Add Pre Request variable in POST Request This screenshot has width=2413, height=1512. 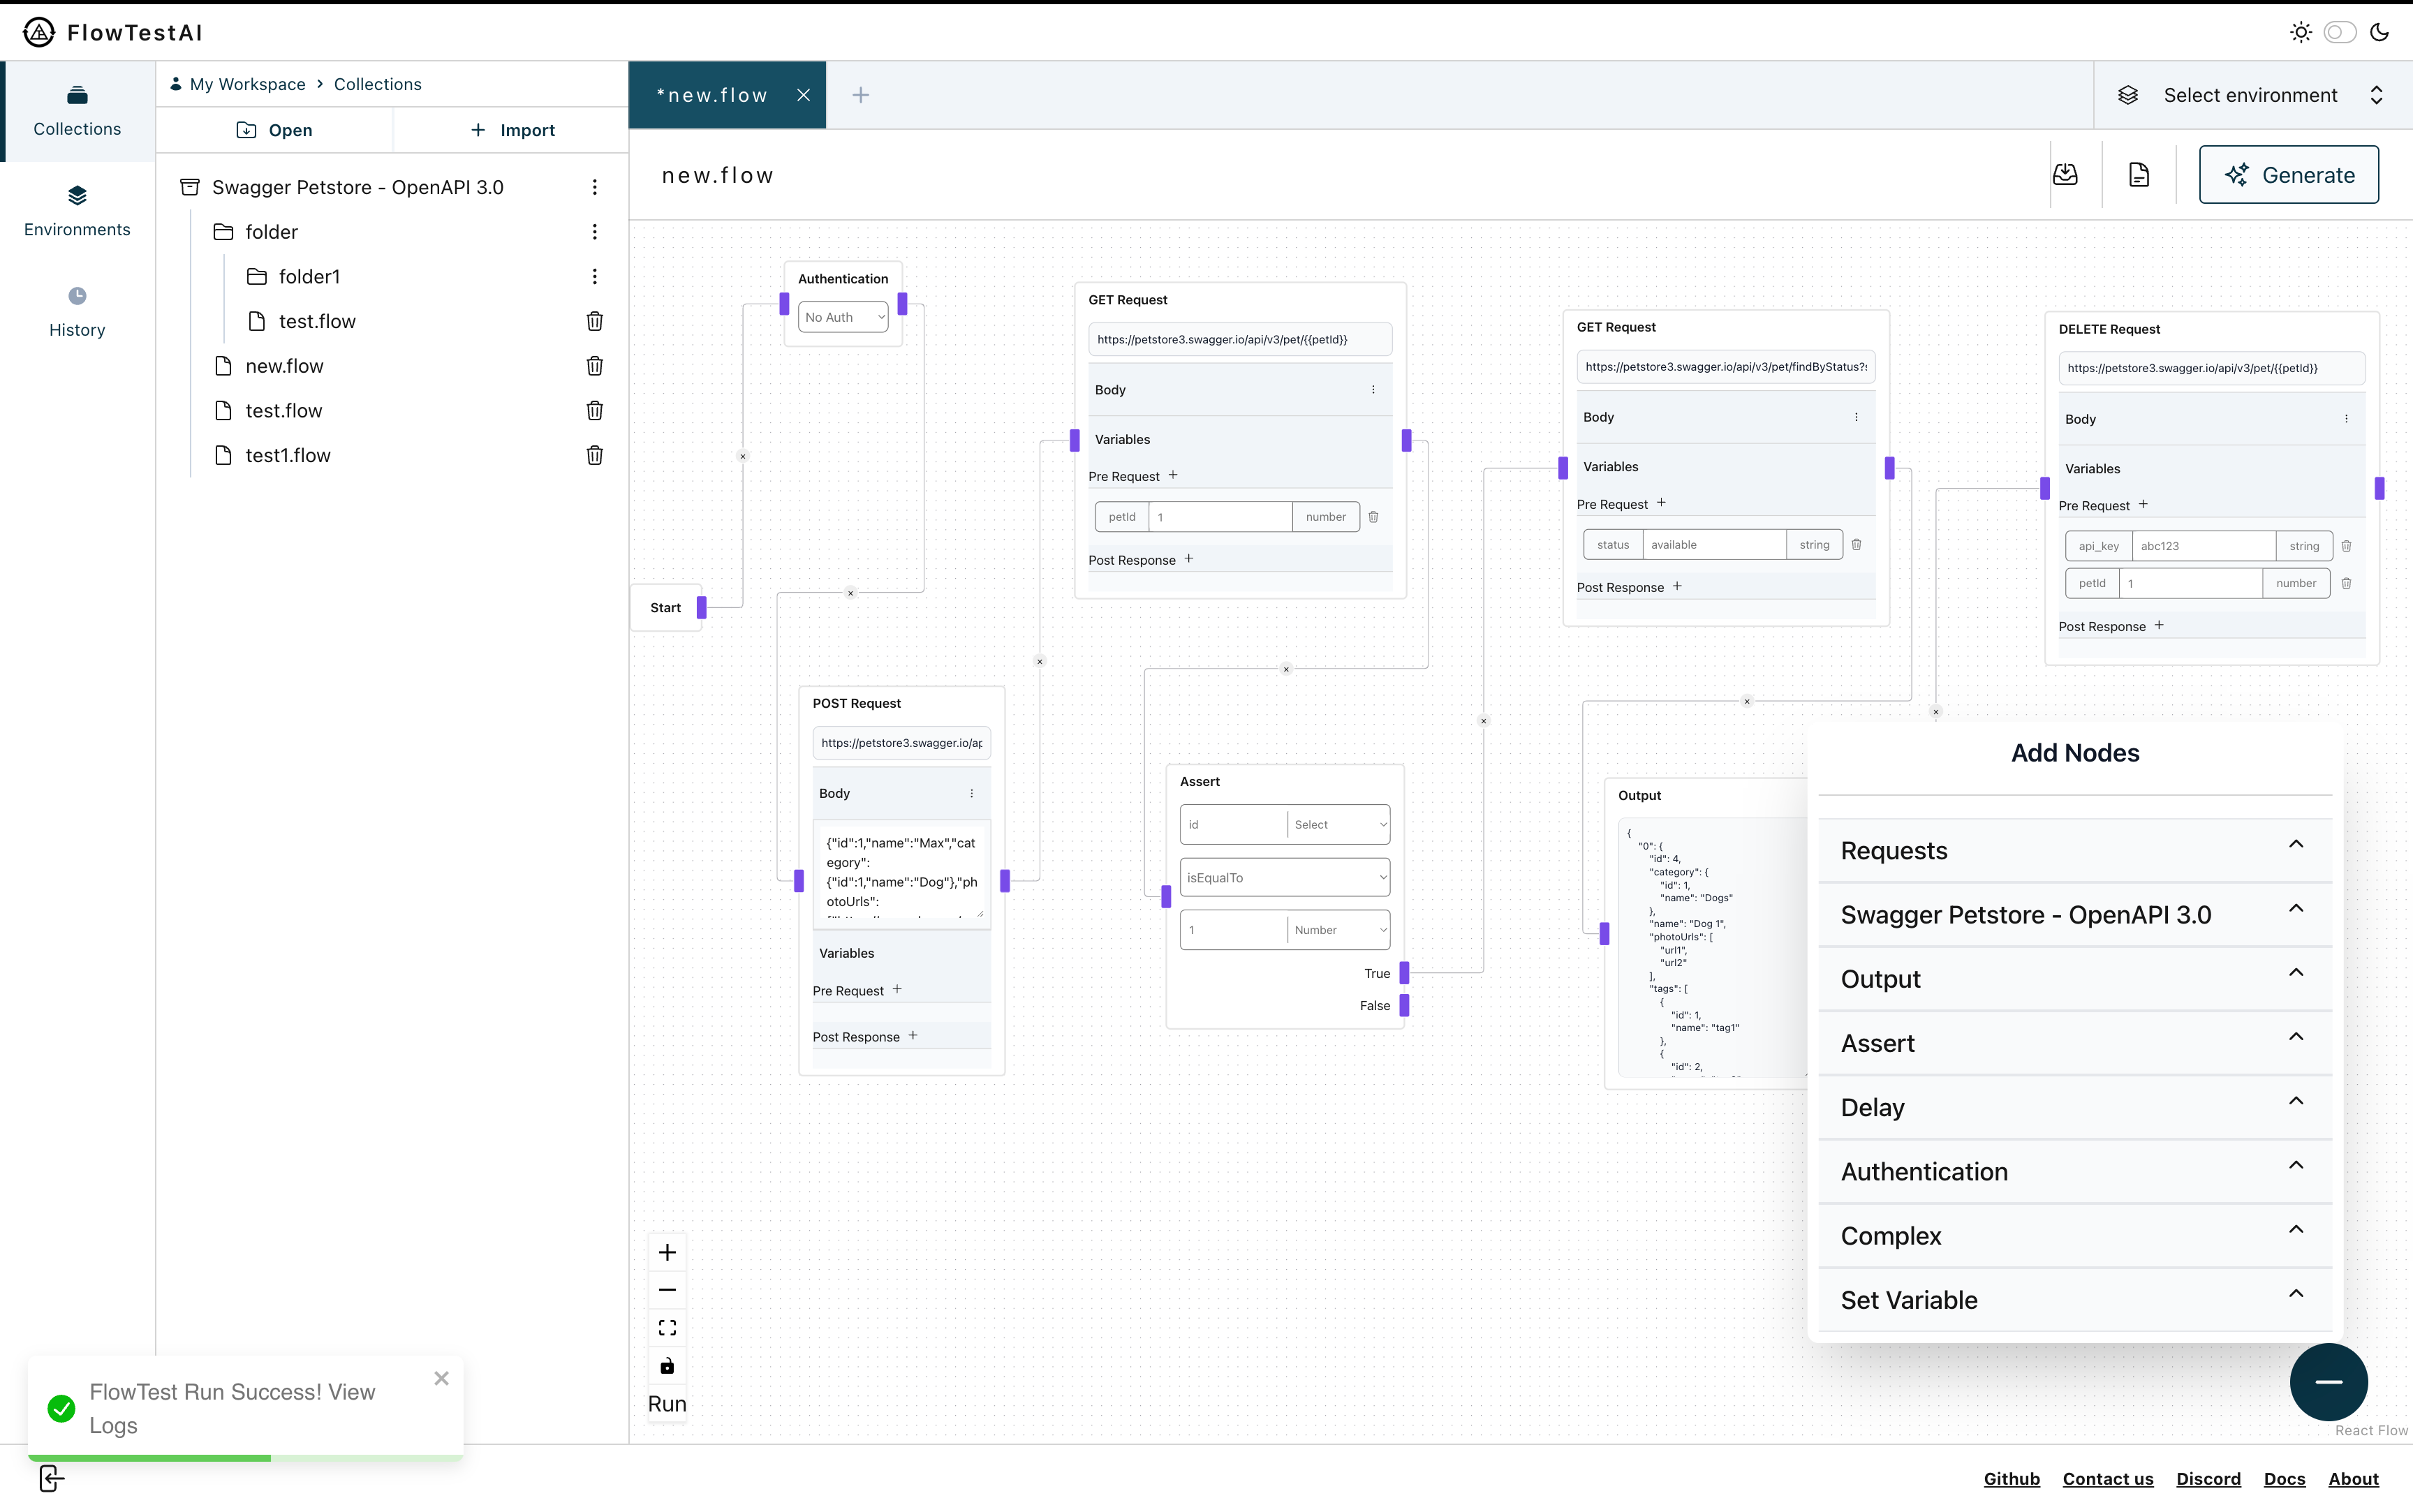[897, 989]
